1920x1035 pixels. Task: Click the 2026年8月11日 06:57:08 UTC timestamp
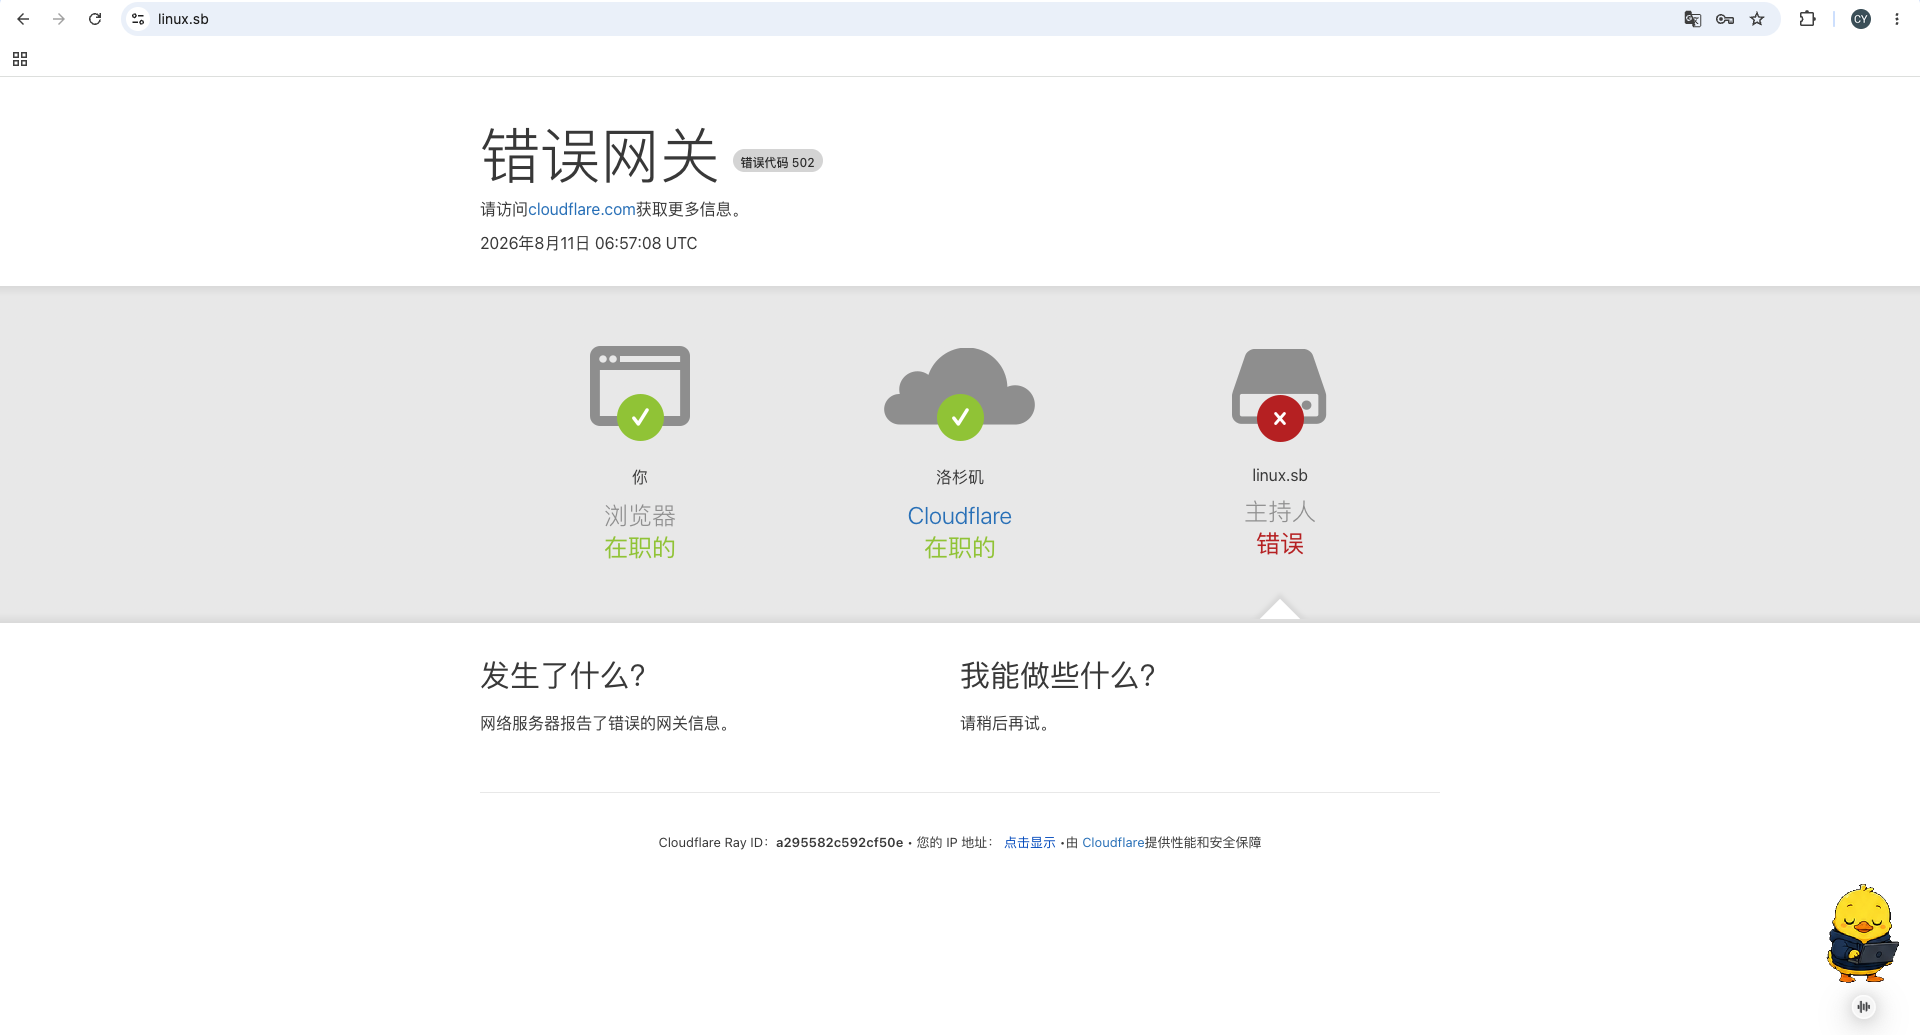click(589, 243)
